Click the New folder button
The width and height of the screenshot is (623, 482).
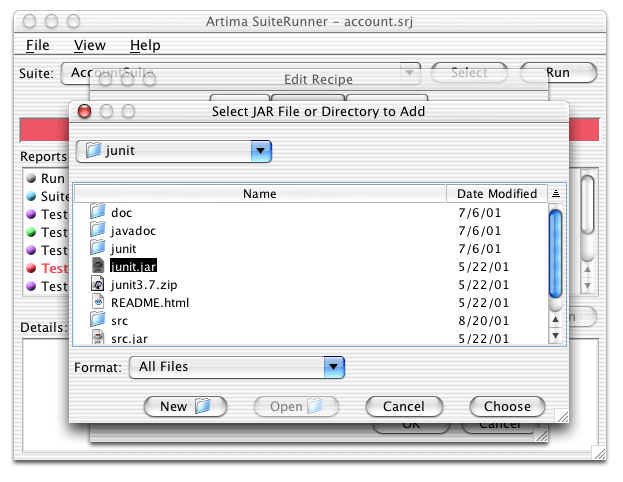pos(185,407)
